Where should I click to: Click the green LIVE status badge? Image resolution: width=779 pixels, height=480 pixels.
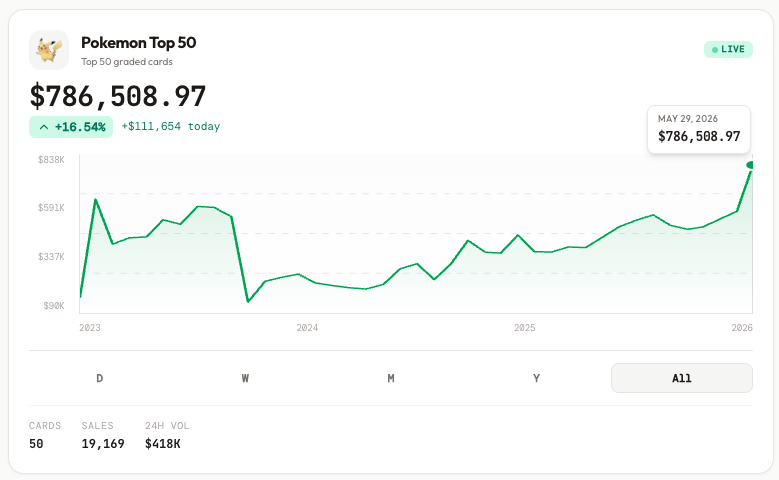tap(728, 49)
